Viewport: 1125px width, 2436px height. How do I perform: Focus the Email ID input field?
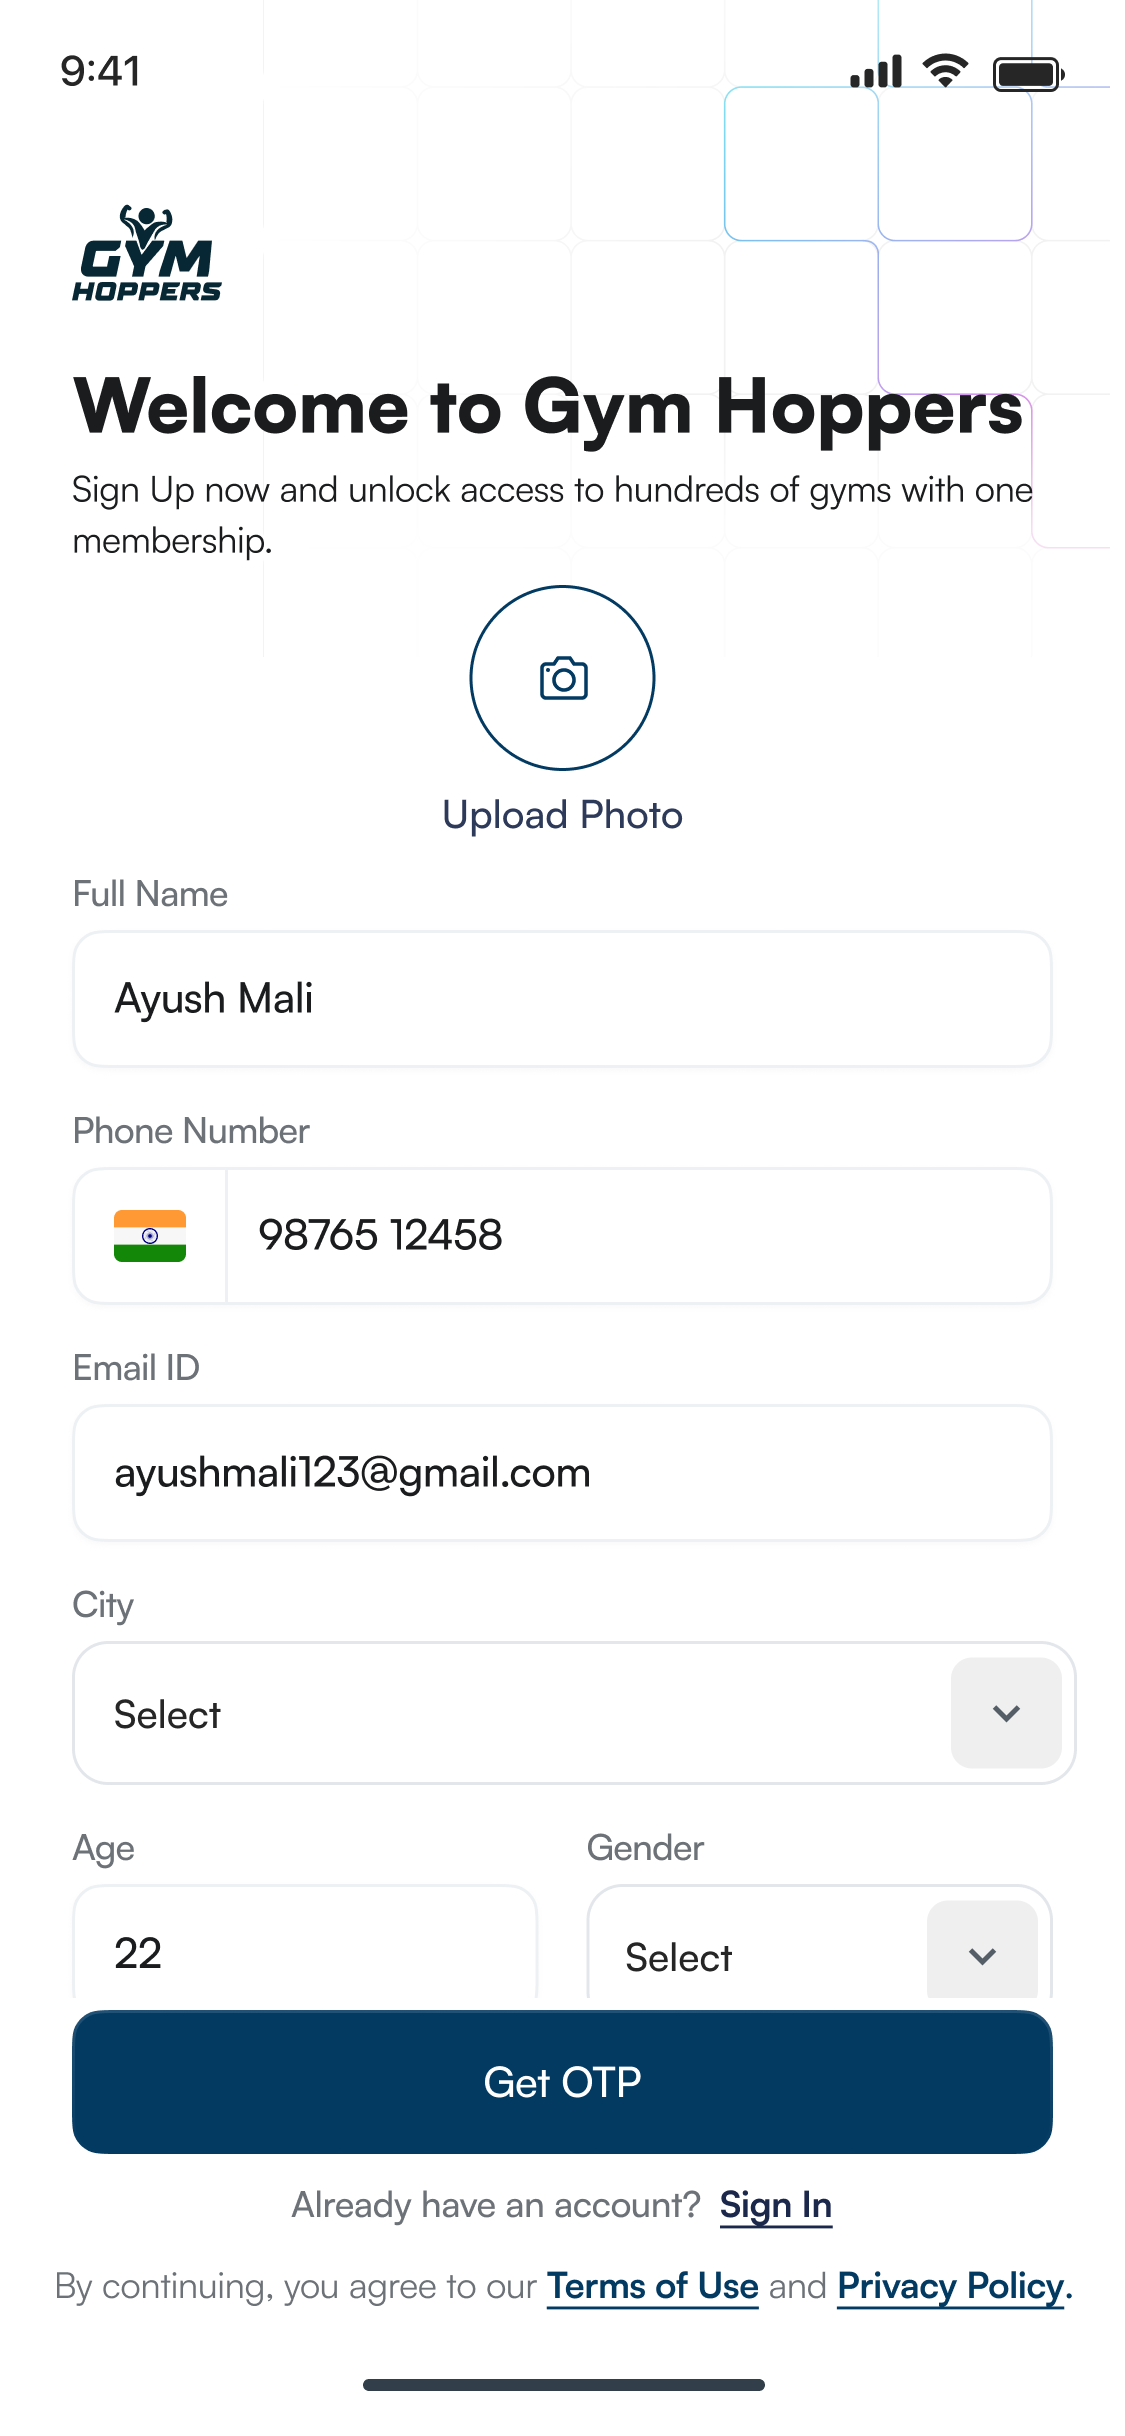click(x=562, y=1473)
